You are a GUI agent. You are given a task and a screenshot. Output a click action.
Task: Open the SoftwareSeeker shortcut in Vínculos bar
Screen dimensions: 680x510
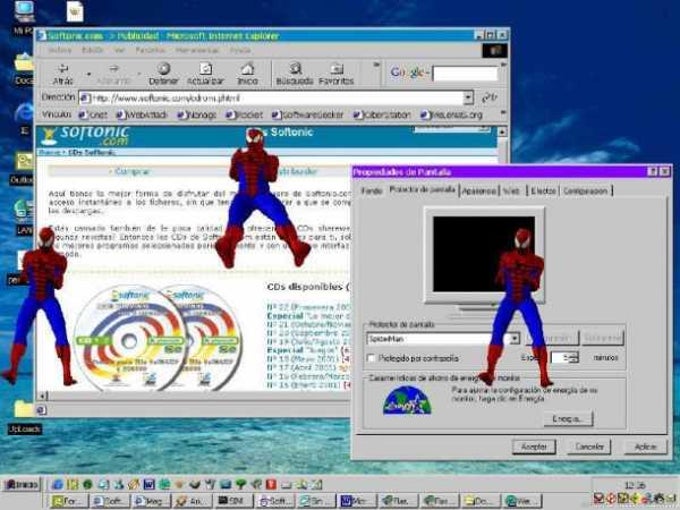(x=307, y=115)
